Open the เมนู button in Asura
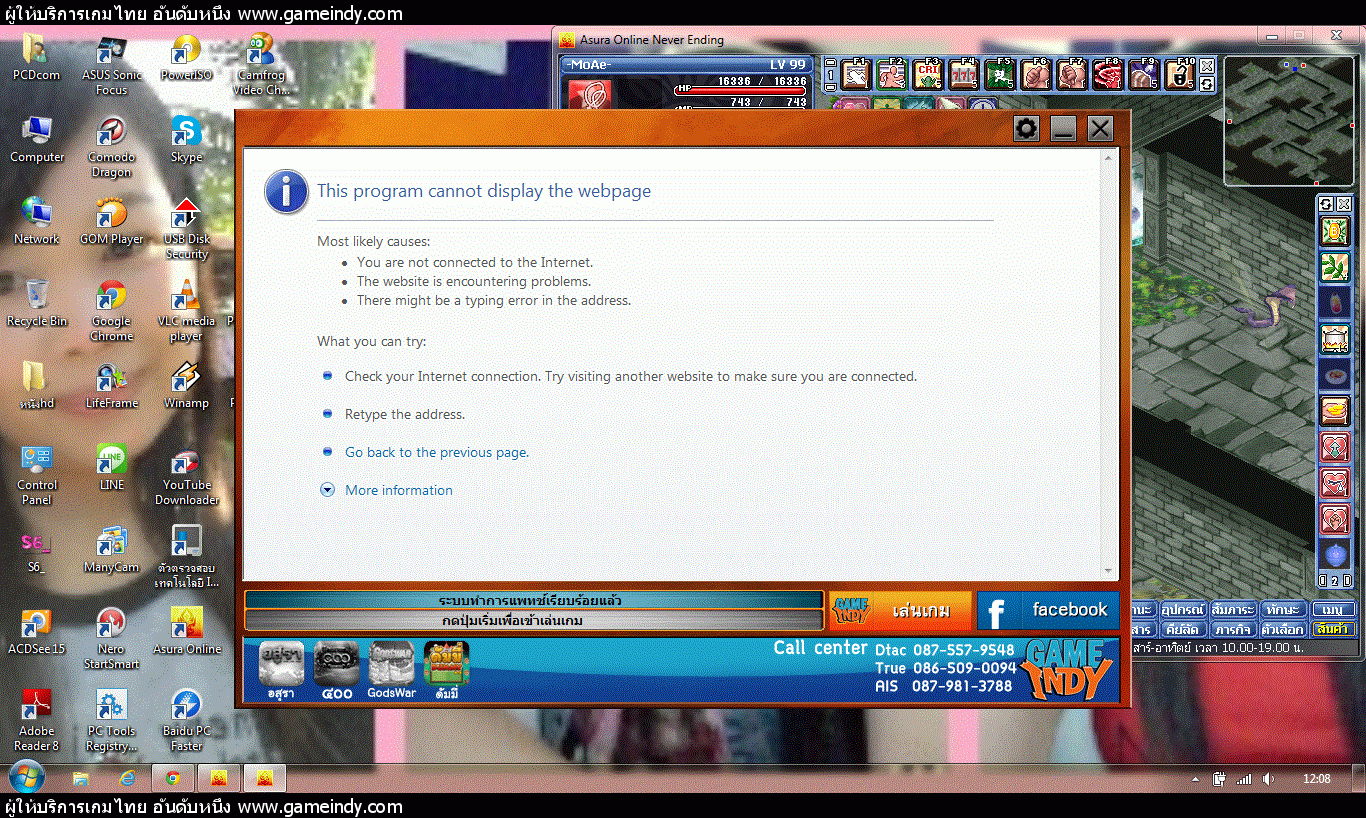 pos(1333,609)
